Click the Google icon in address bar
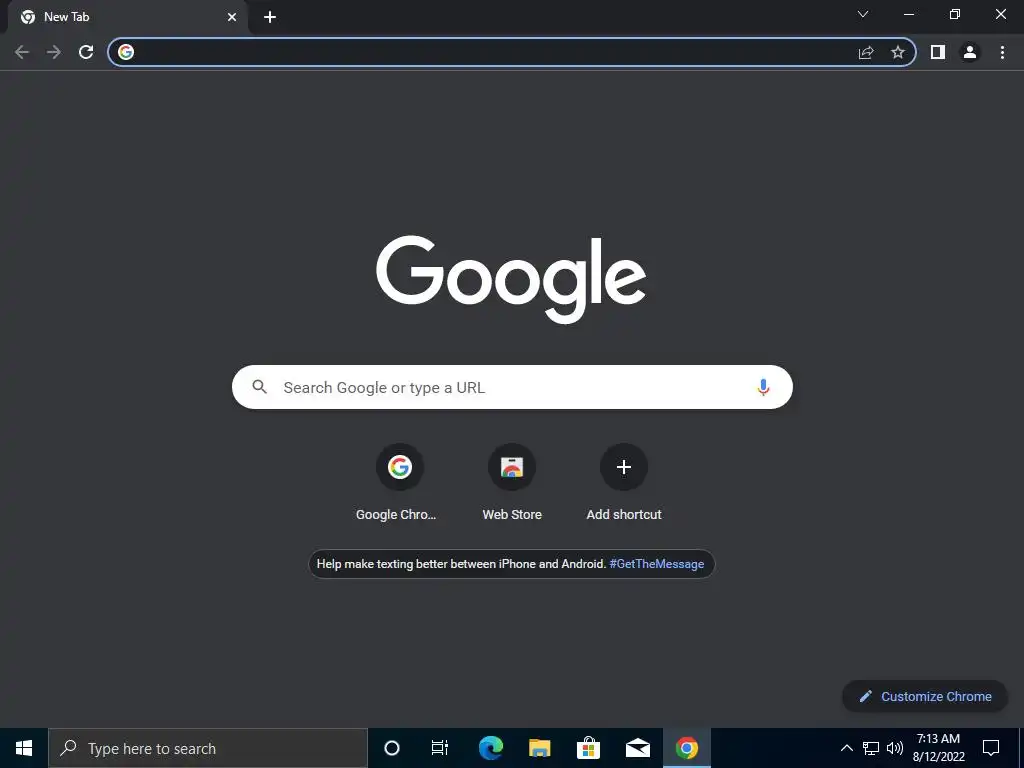The width and height of the screenshot is (1024, 768). click(126, 52)
